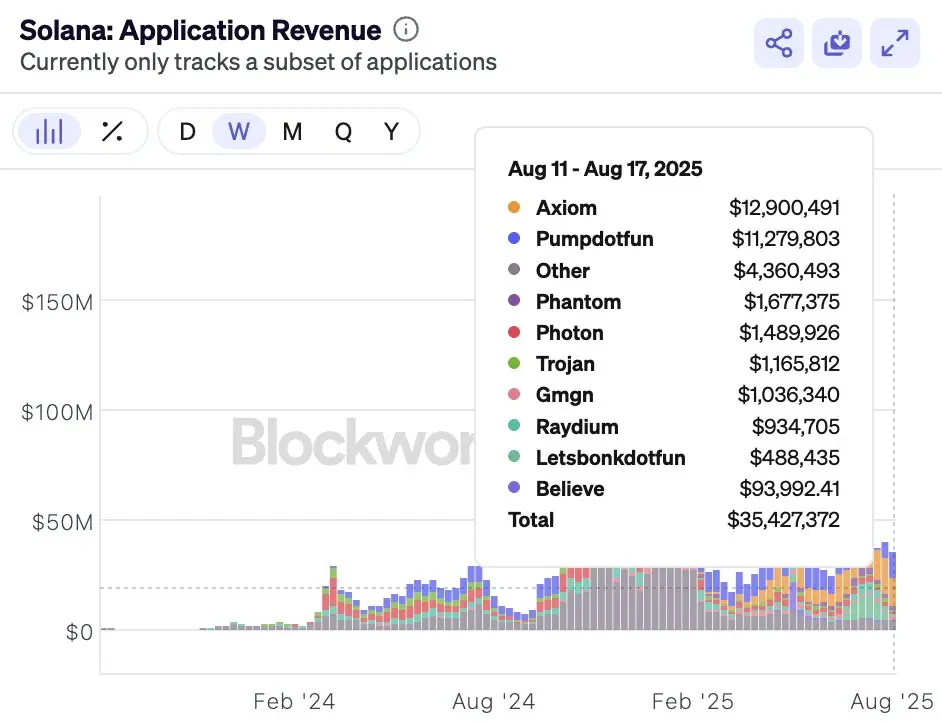942x722 pixels.
Task: Click the Feb '24 x-axis label
Action: click(x=294, y=701)
